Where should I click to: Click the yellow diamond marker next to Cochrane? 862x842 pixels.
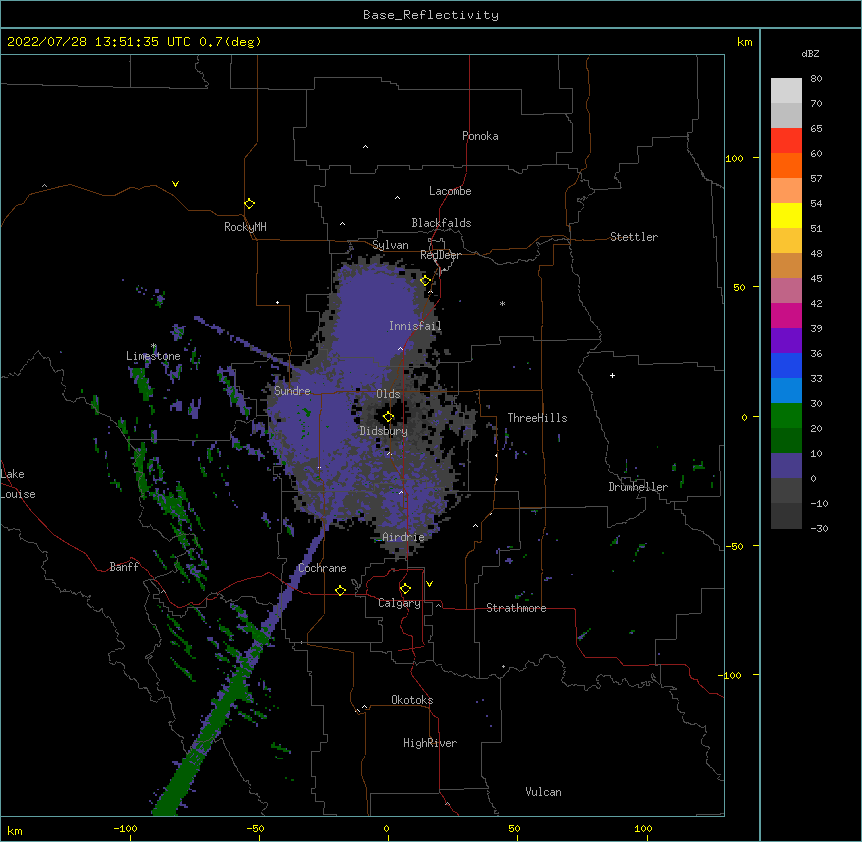pyautogui.click(x=340, y=590)
